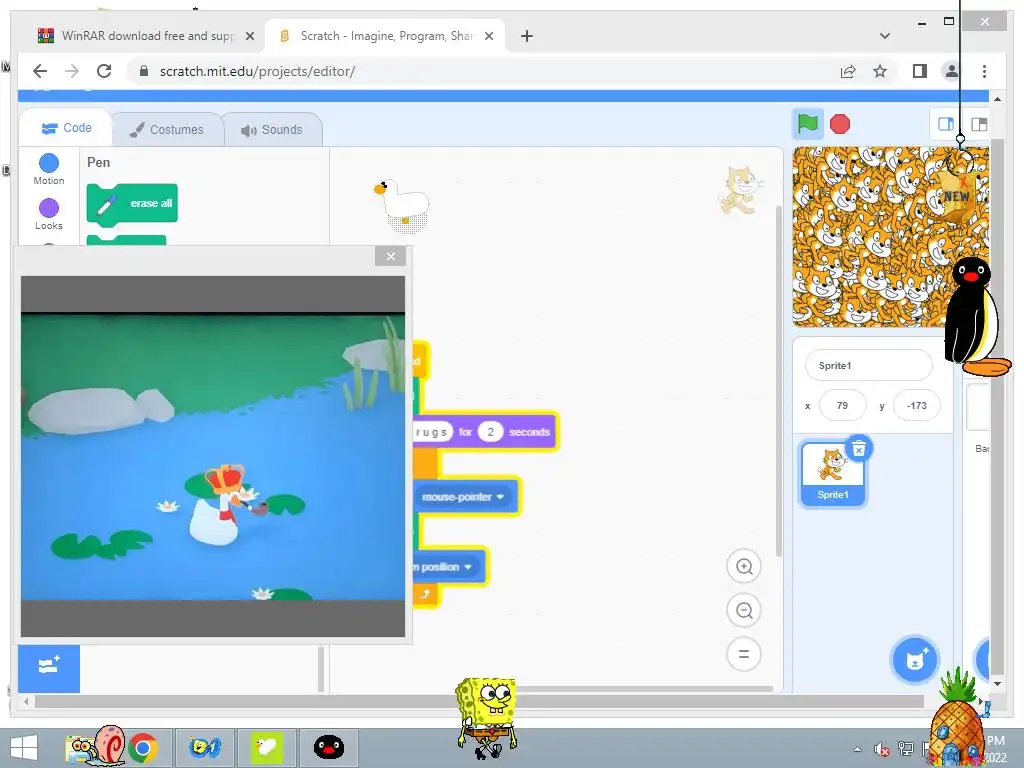
Task: Delete Sprite1 with trash icon
Action: point(859,449)
